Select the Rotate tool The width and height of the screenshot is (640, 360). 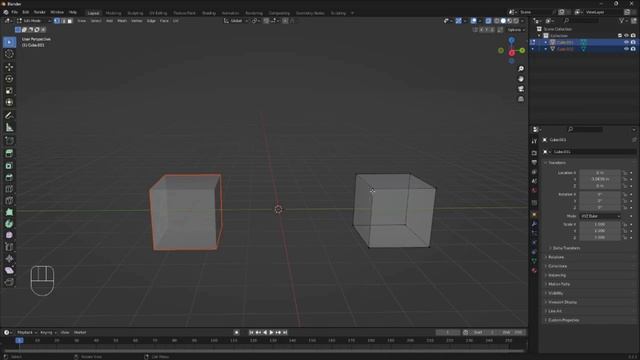[x=9, y=78]
